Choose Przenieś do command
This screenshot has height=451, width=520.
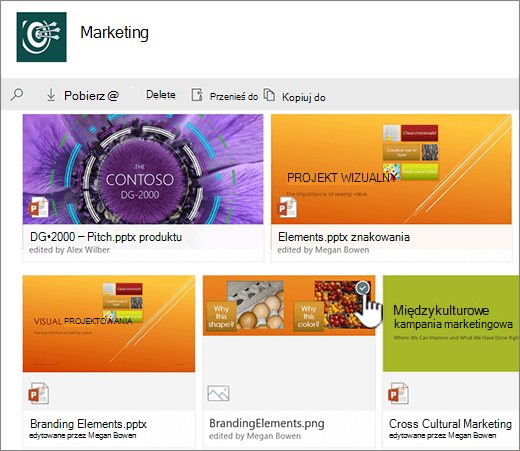pyautogui.click(x=234, y=97)
